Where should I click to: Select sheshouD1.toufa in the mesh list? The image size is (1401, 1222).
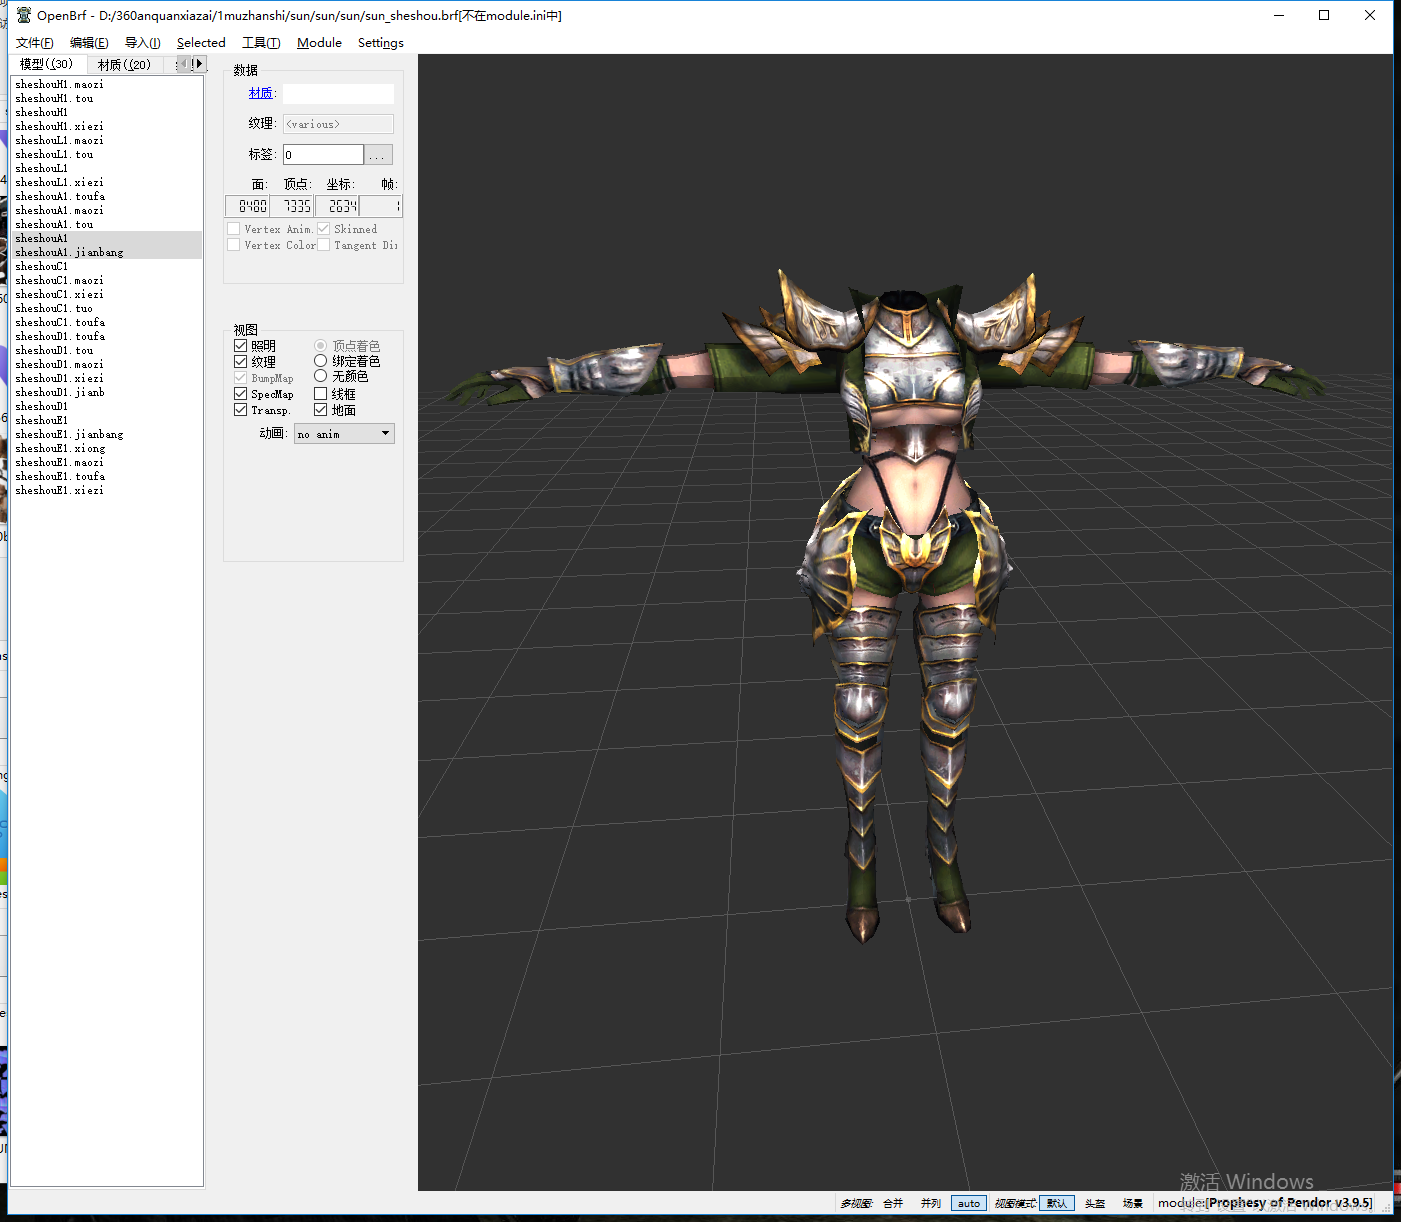point(106,337)
